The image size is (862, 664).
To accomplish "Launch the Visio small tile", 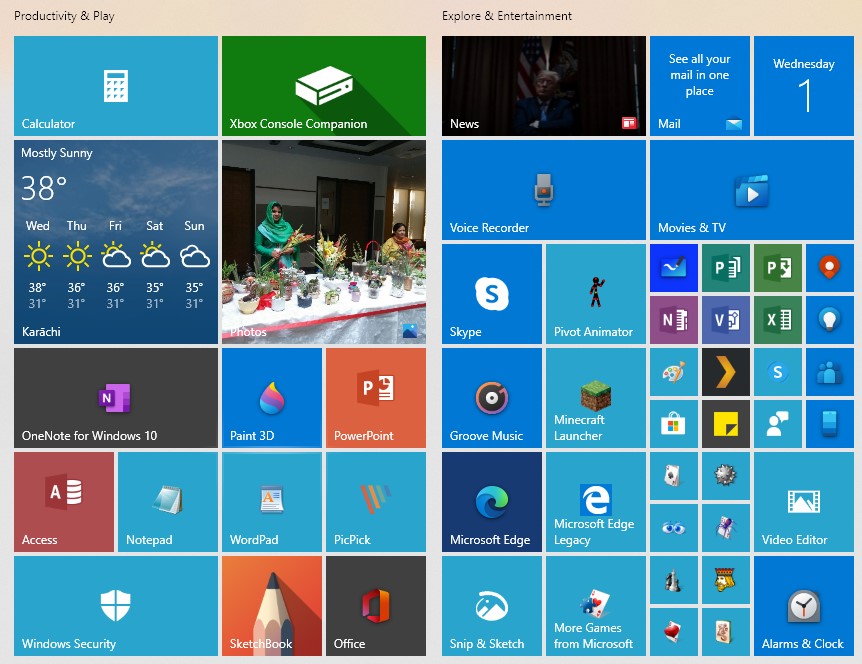I will (726, 320).
